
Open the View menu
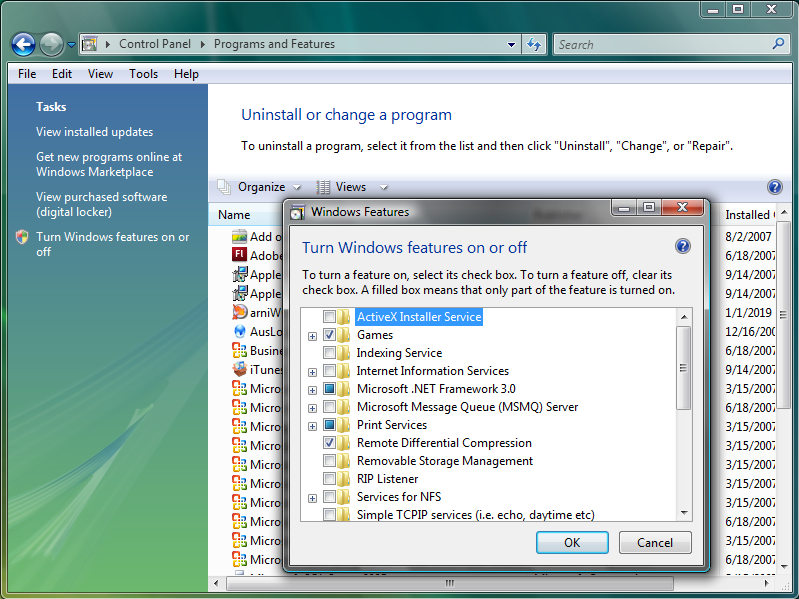(100, 74)
